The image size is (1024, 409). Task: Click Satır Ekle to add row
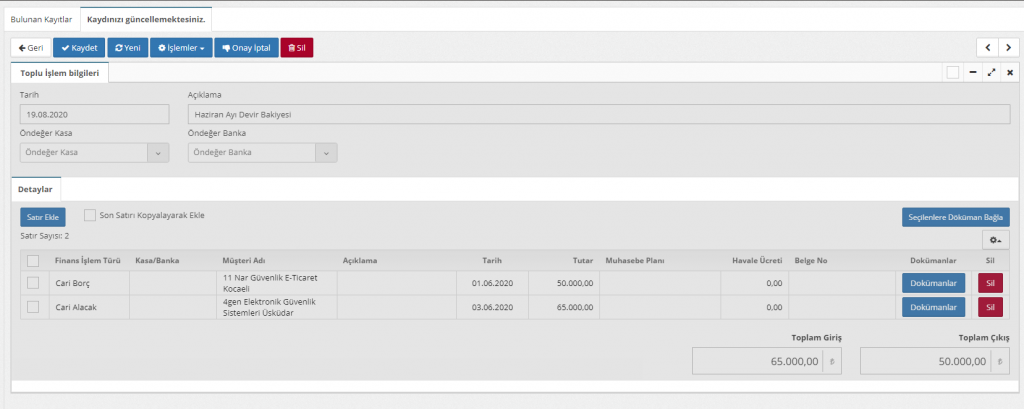click(42, 216)
